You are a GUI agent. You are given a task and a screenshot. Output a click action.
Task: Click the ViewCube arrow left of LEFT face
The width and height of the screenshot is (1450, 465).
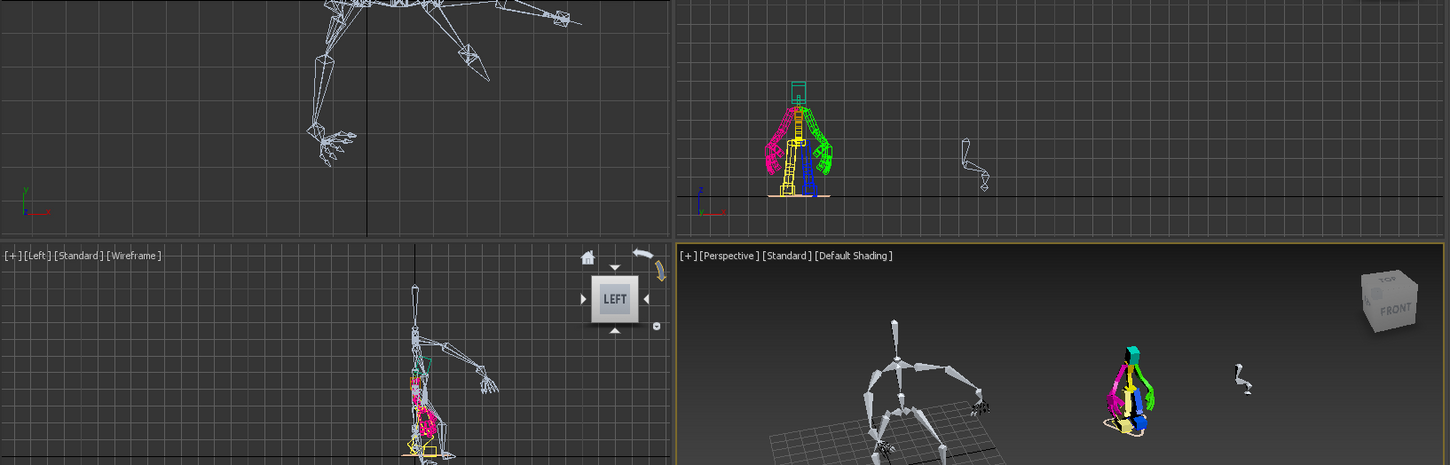click(583, 299)
